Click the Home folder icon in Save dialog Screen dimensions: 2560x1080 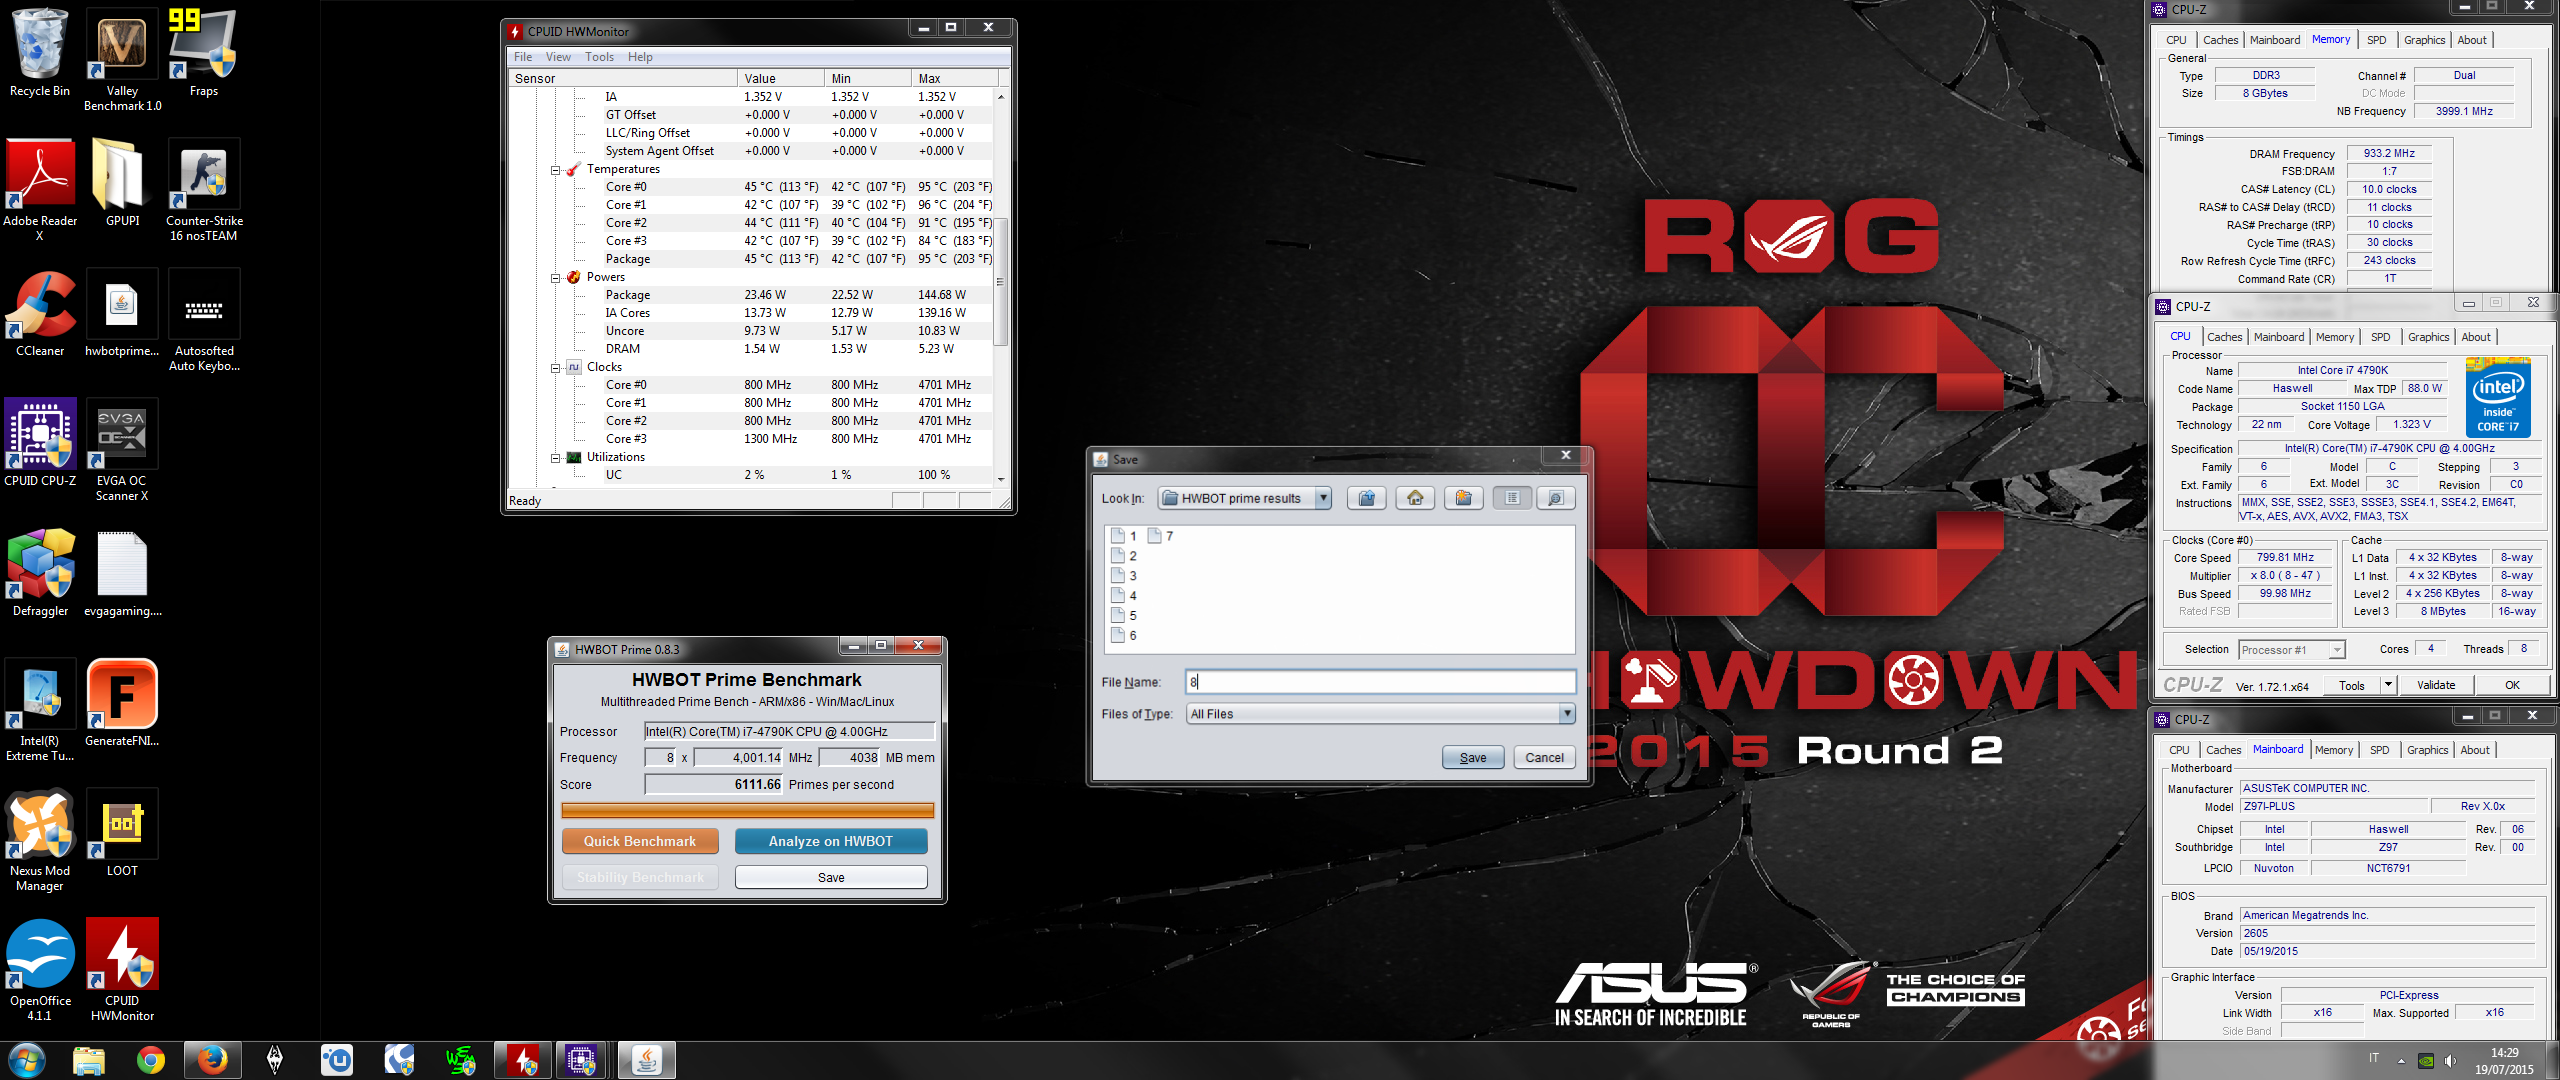(1415, 498)
